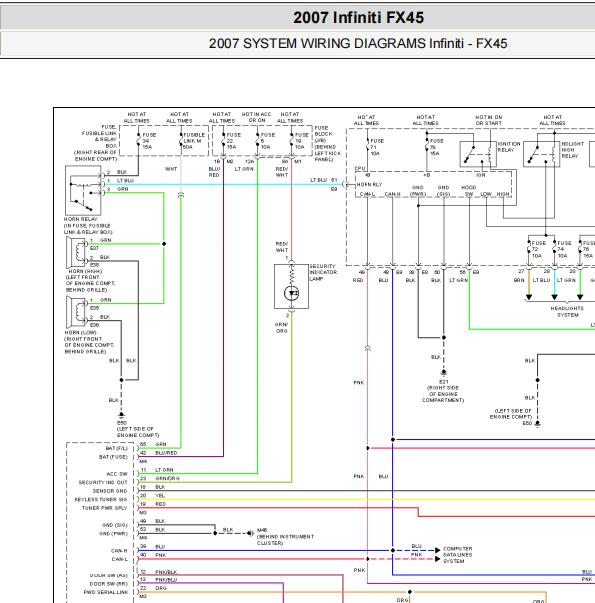
Task: Click the "ACC SW" terminal label
Action: [117, 474]
